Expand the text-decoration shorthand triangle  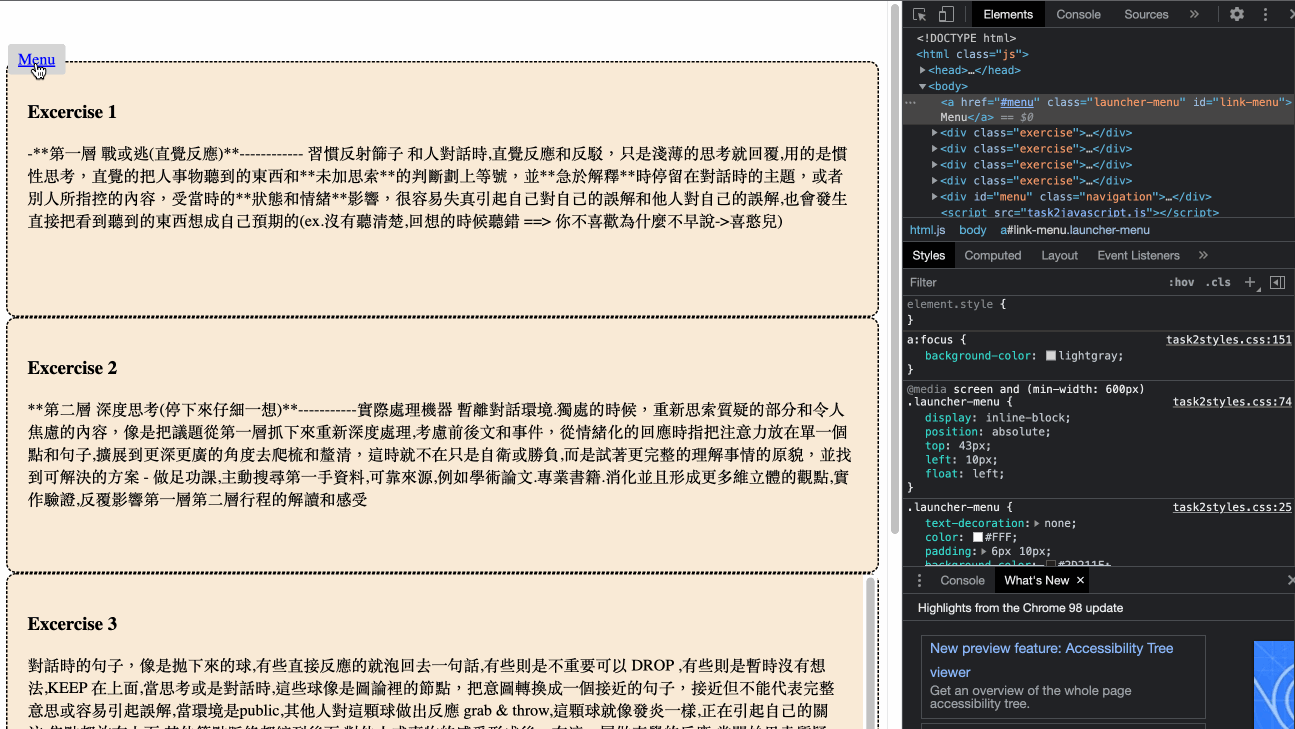click(x=1037, y=523)
